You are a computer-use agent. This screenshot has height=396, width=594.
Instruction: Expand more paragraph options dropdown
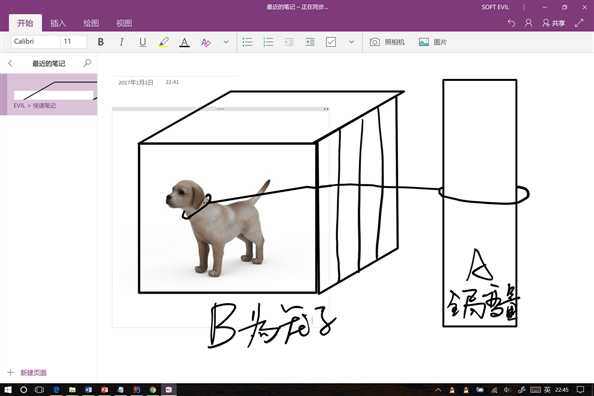click(x=352, y=42)
